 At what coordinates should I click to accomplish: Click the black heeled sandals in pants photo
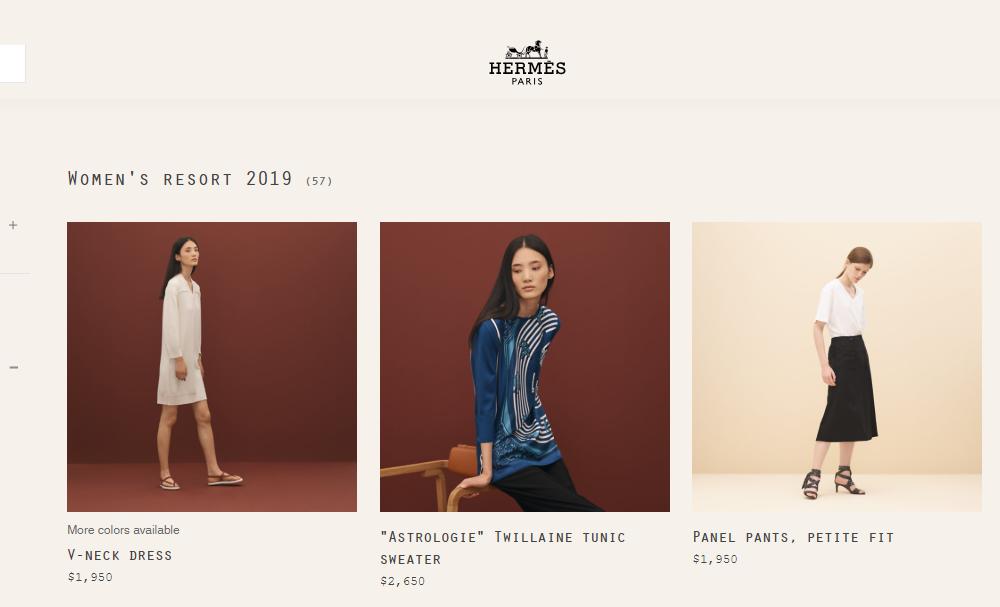point(832,483)
